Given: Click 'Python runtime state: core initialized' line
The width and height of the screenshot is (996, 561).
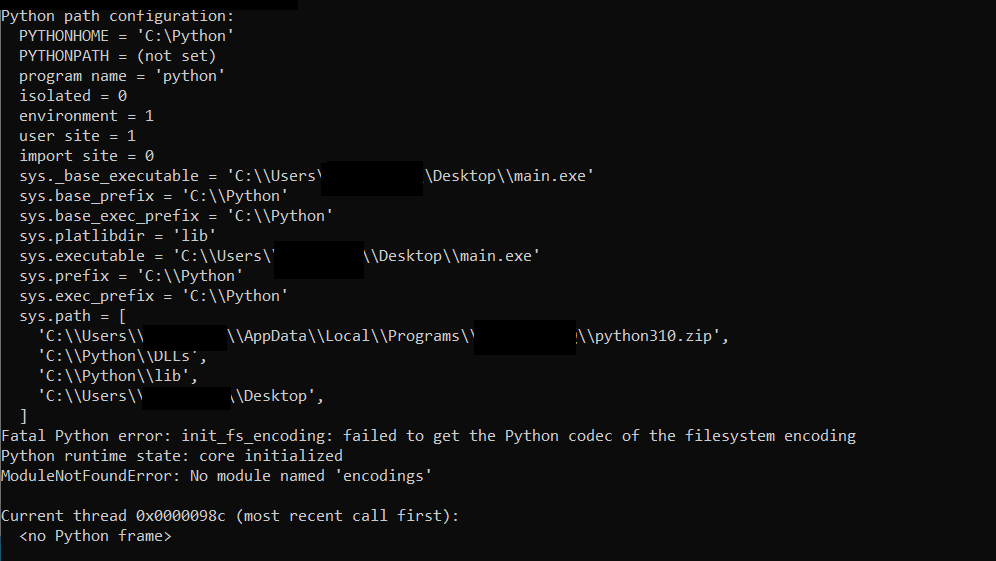Looking at the screenshot, I should tap(172, 456).
